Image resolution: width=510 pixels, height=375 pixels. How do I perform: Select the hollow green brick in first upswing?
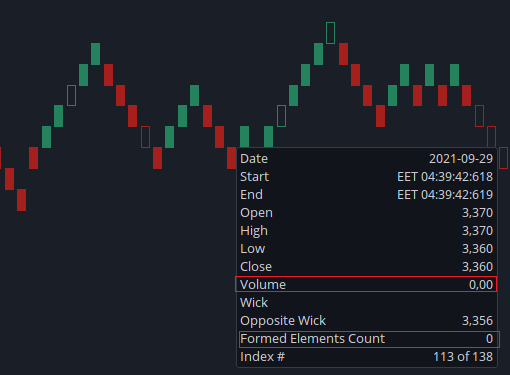(x=71, y=96)
